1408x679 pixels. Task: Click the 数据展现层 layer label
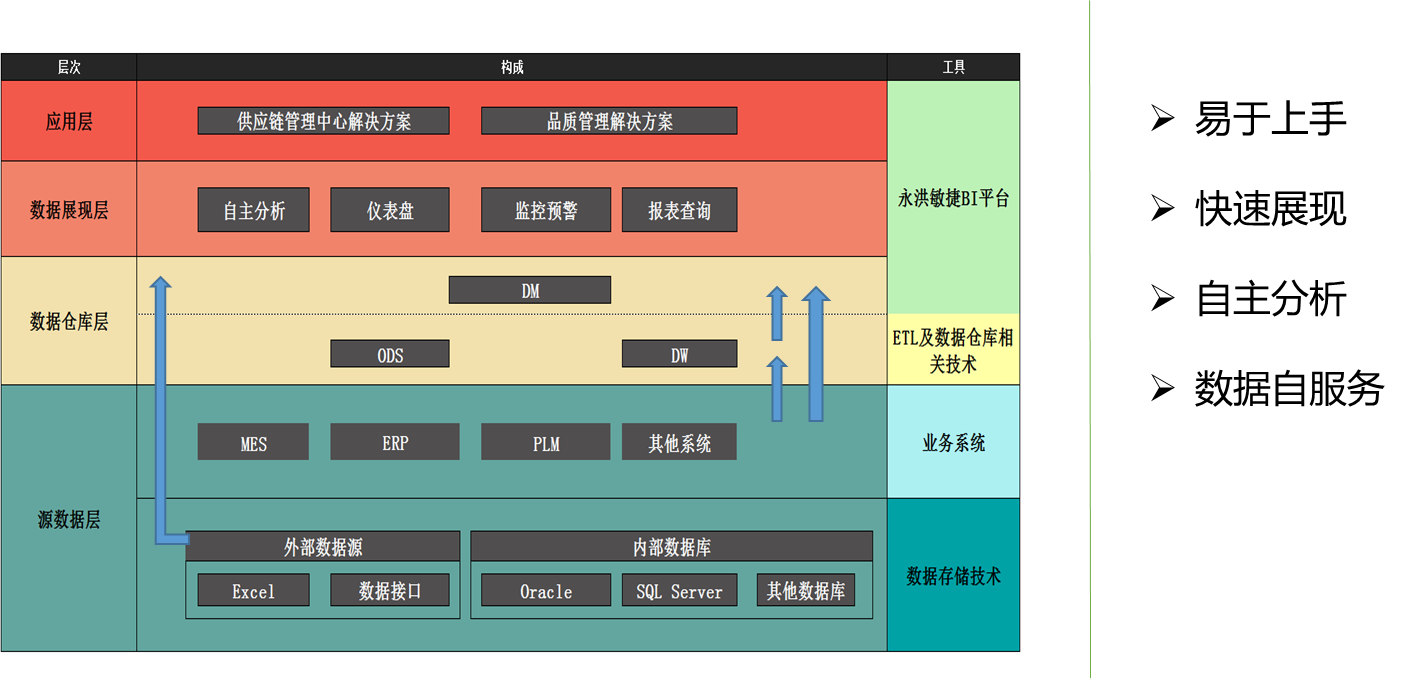tap(69, 209)
